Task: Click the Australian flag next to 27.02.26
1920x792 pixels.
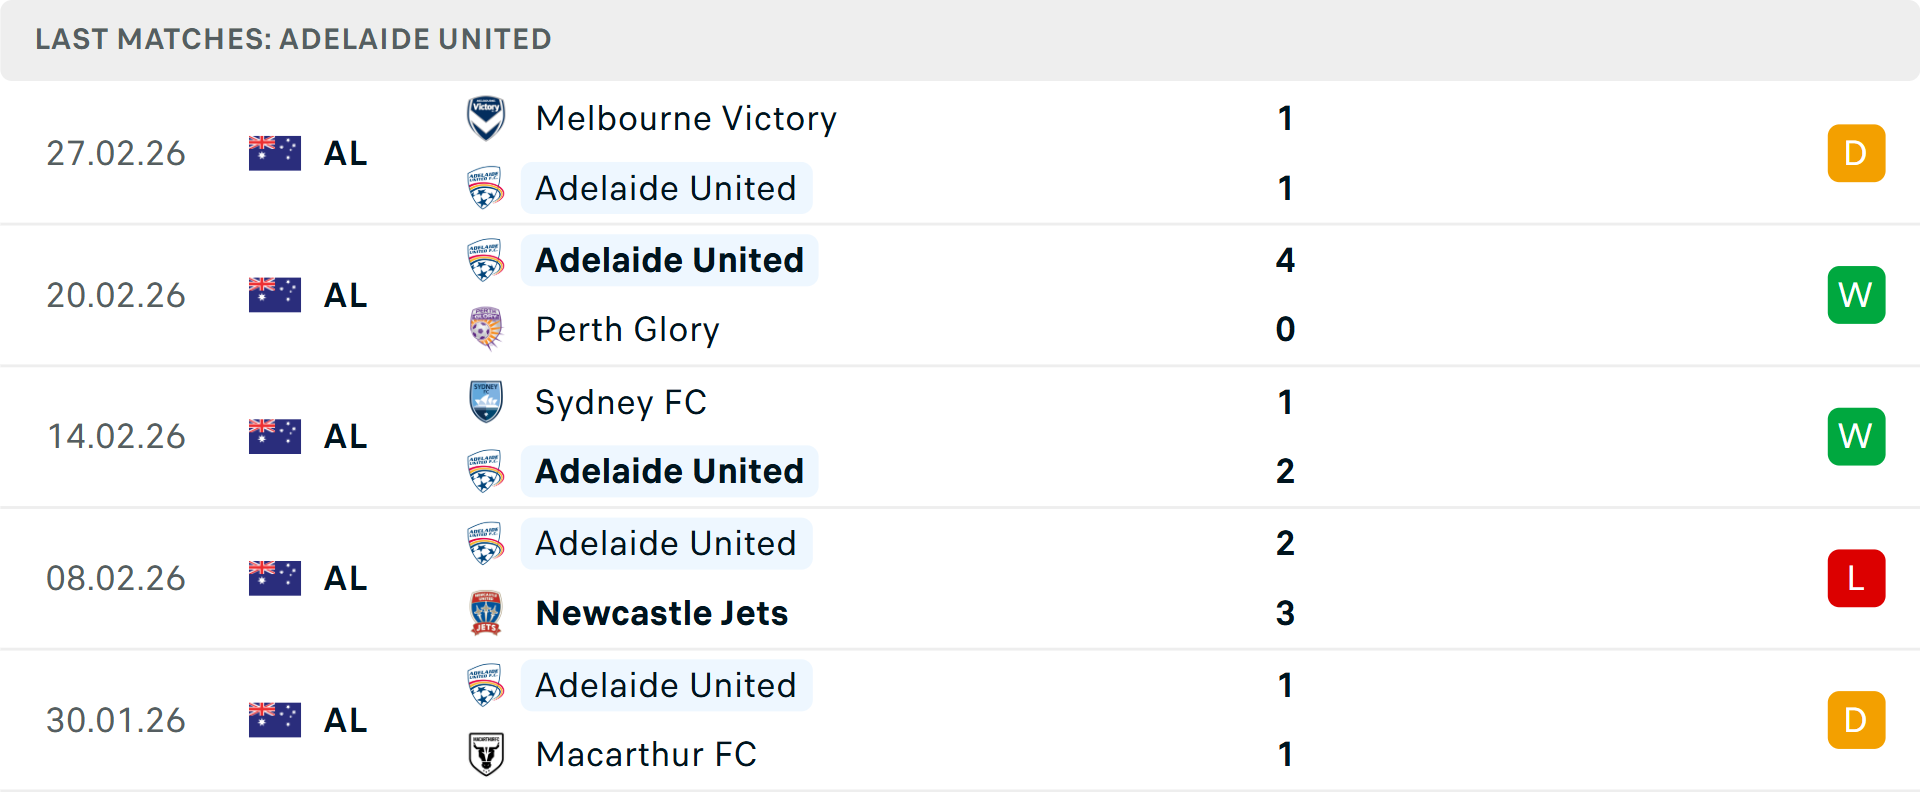Action: 274,153
